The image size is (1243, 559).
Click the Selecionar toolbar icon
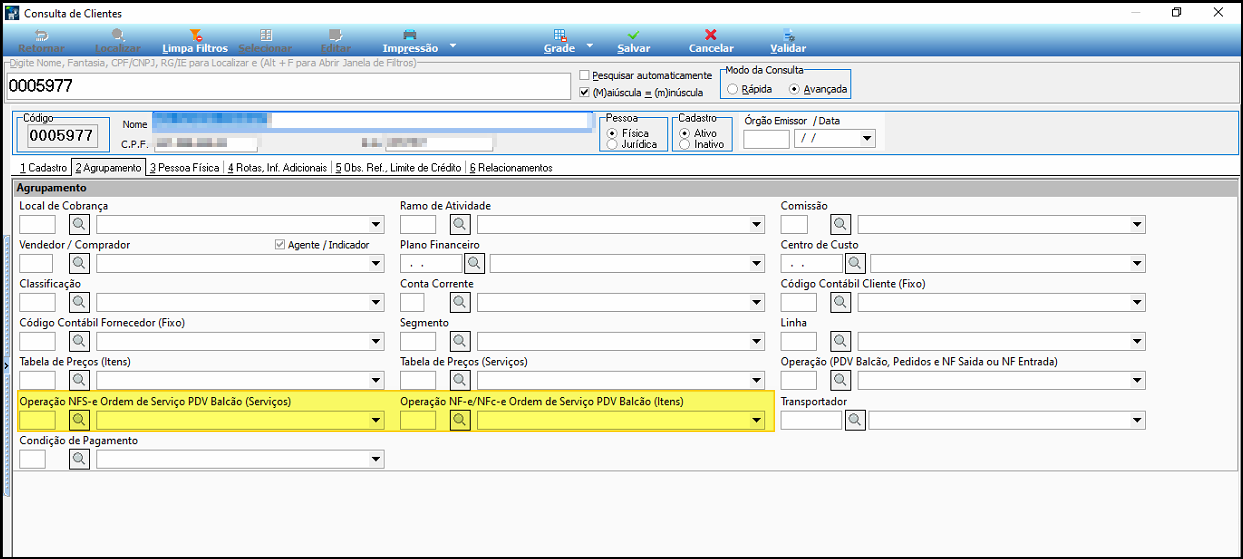265,41
